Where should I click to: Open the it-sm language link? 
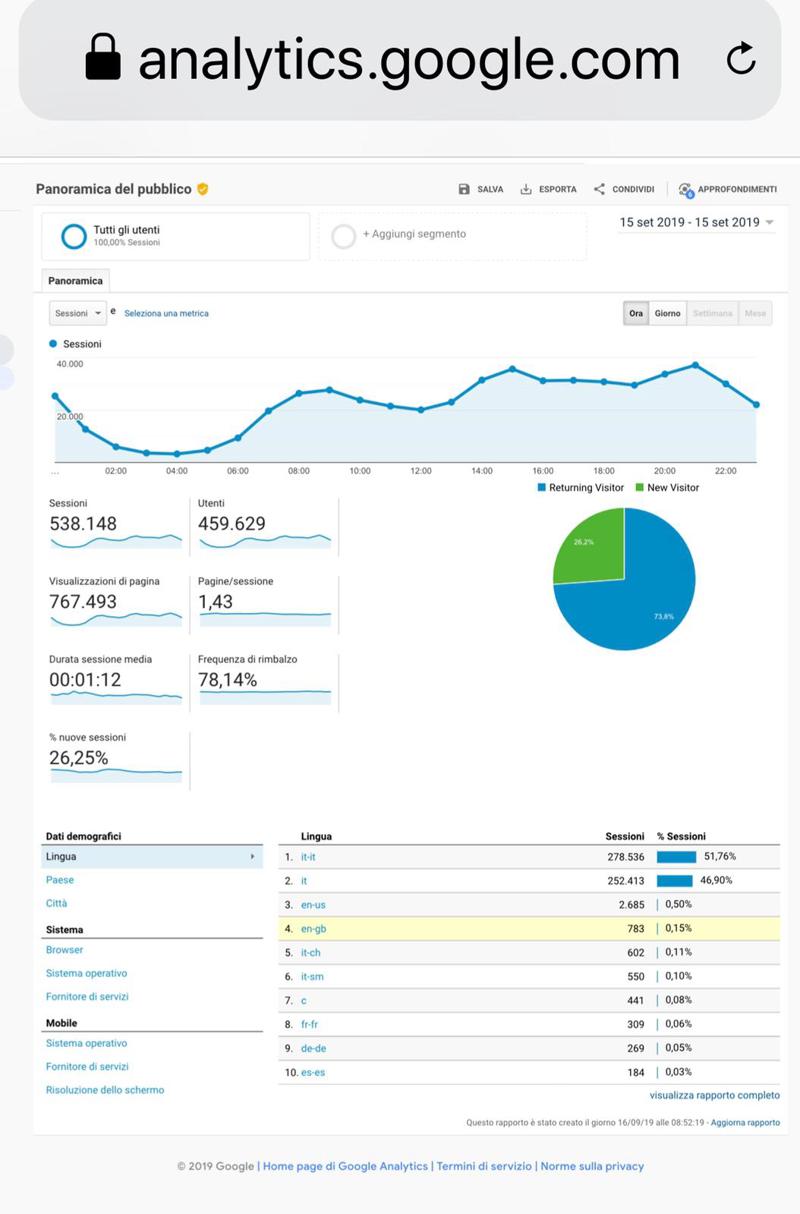point(311,977)
